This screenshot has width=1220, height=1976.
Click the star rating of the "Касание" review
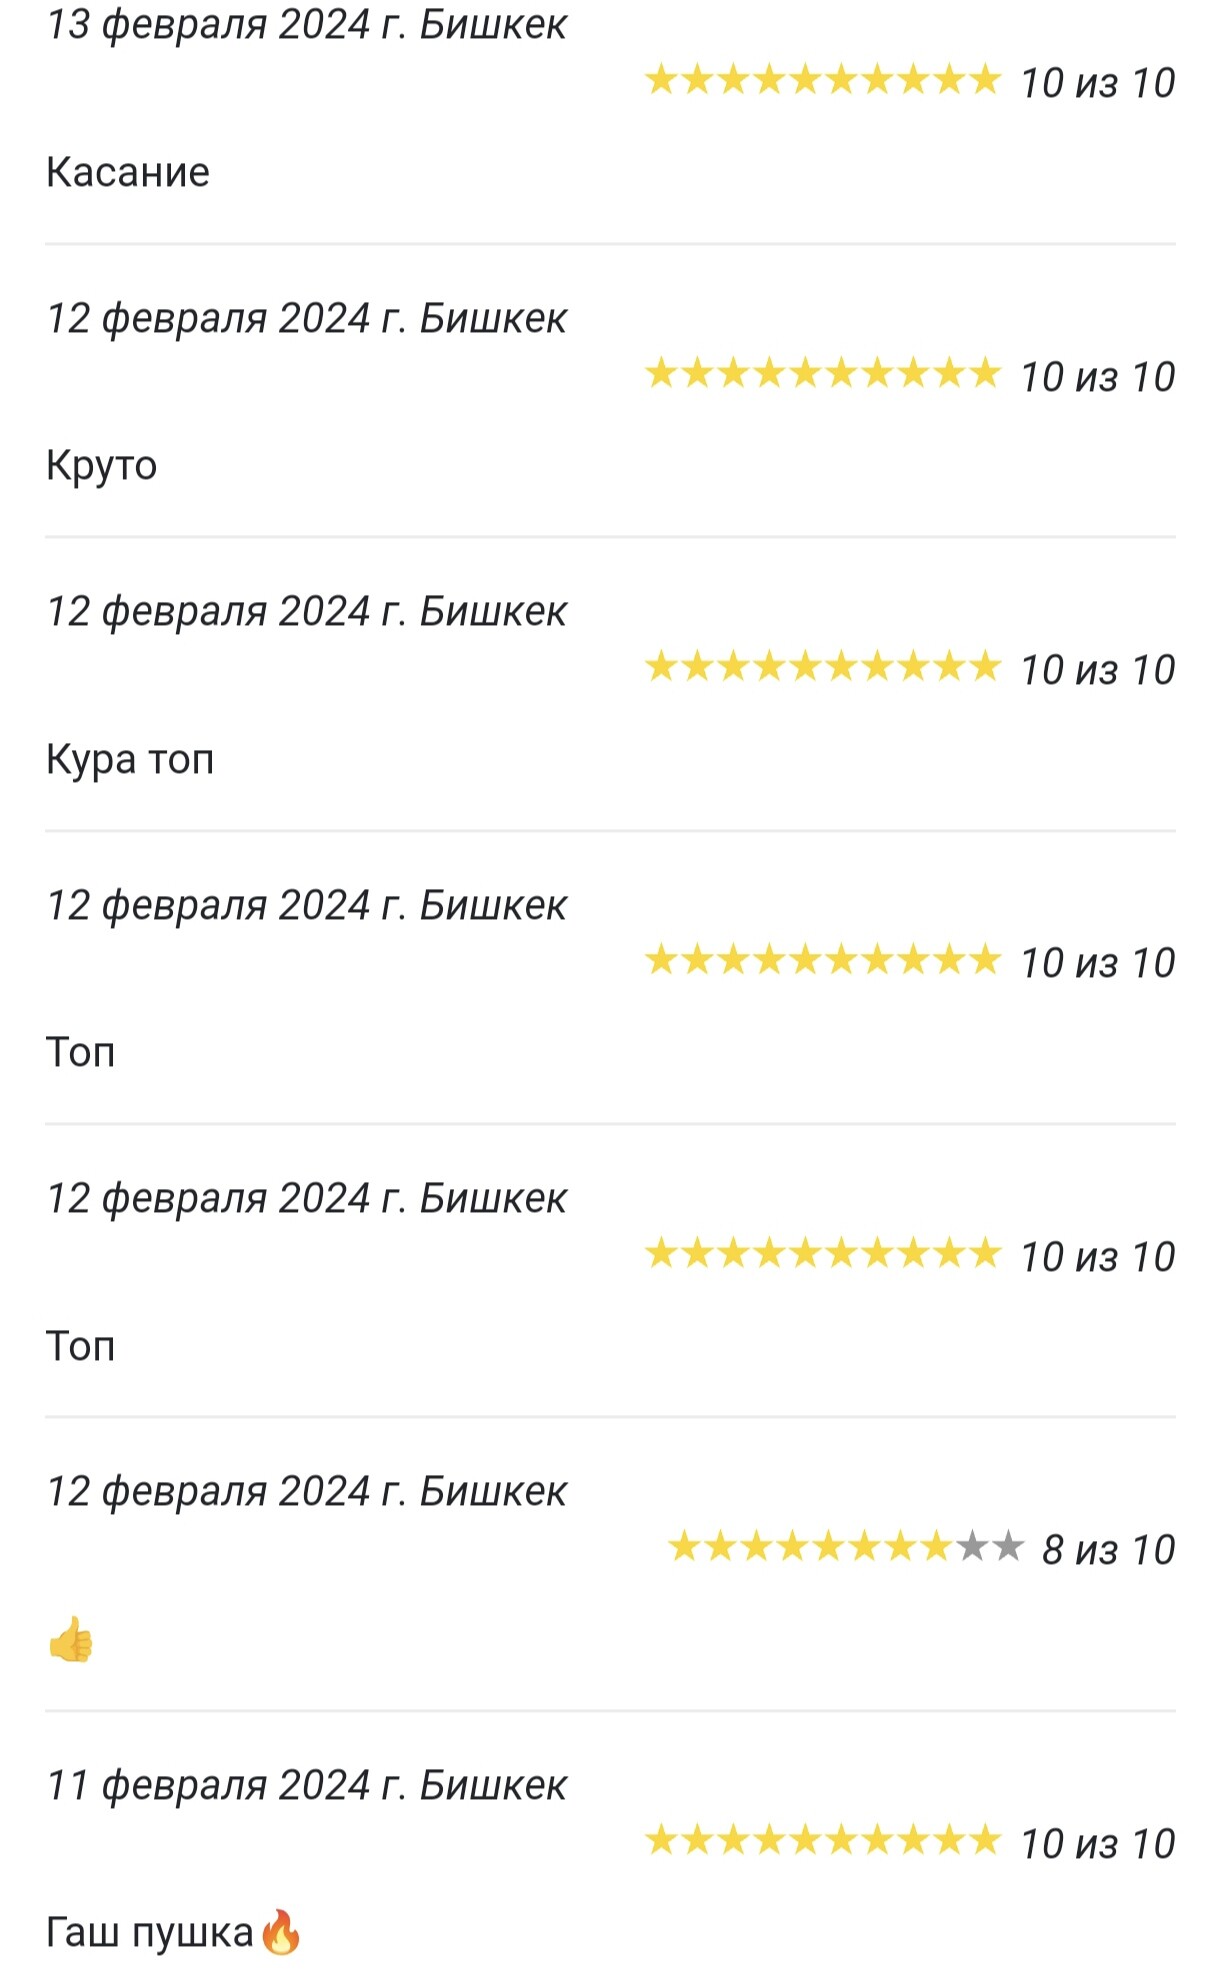(x=822, y=79)
